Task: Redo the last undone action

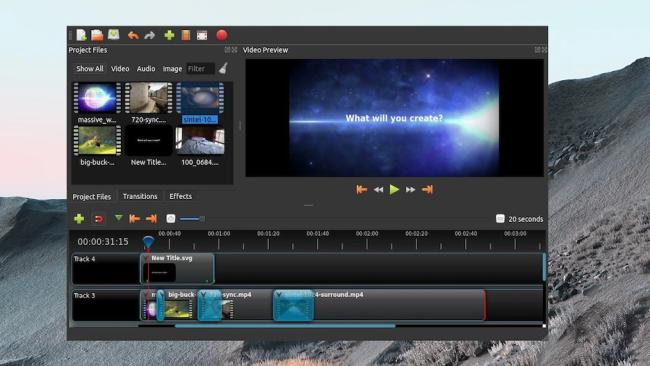Action: pyautogui.click(x=150, y=36)
